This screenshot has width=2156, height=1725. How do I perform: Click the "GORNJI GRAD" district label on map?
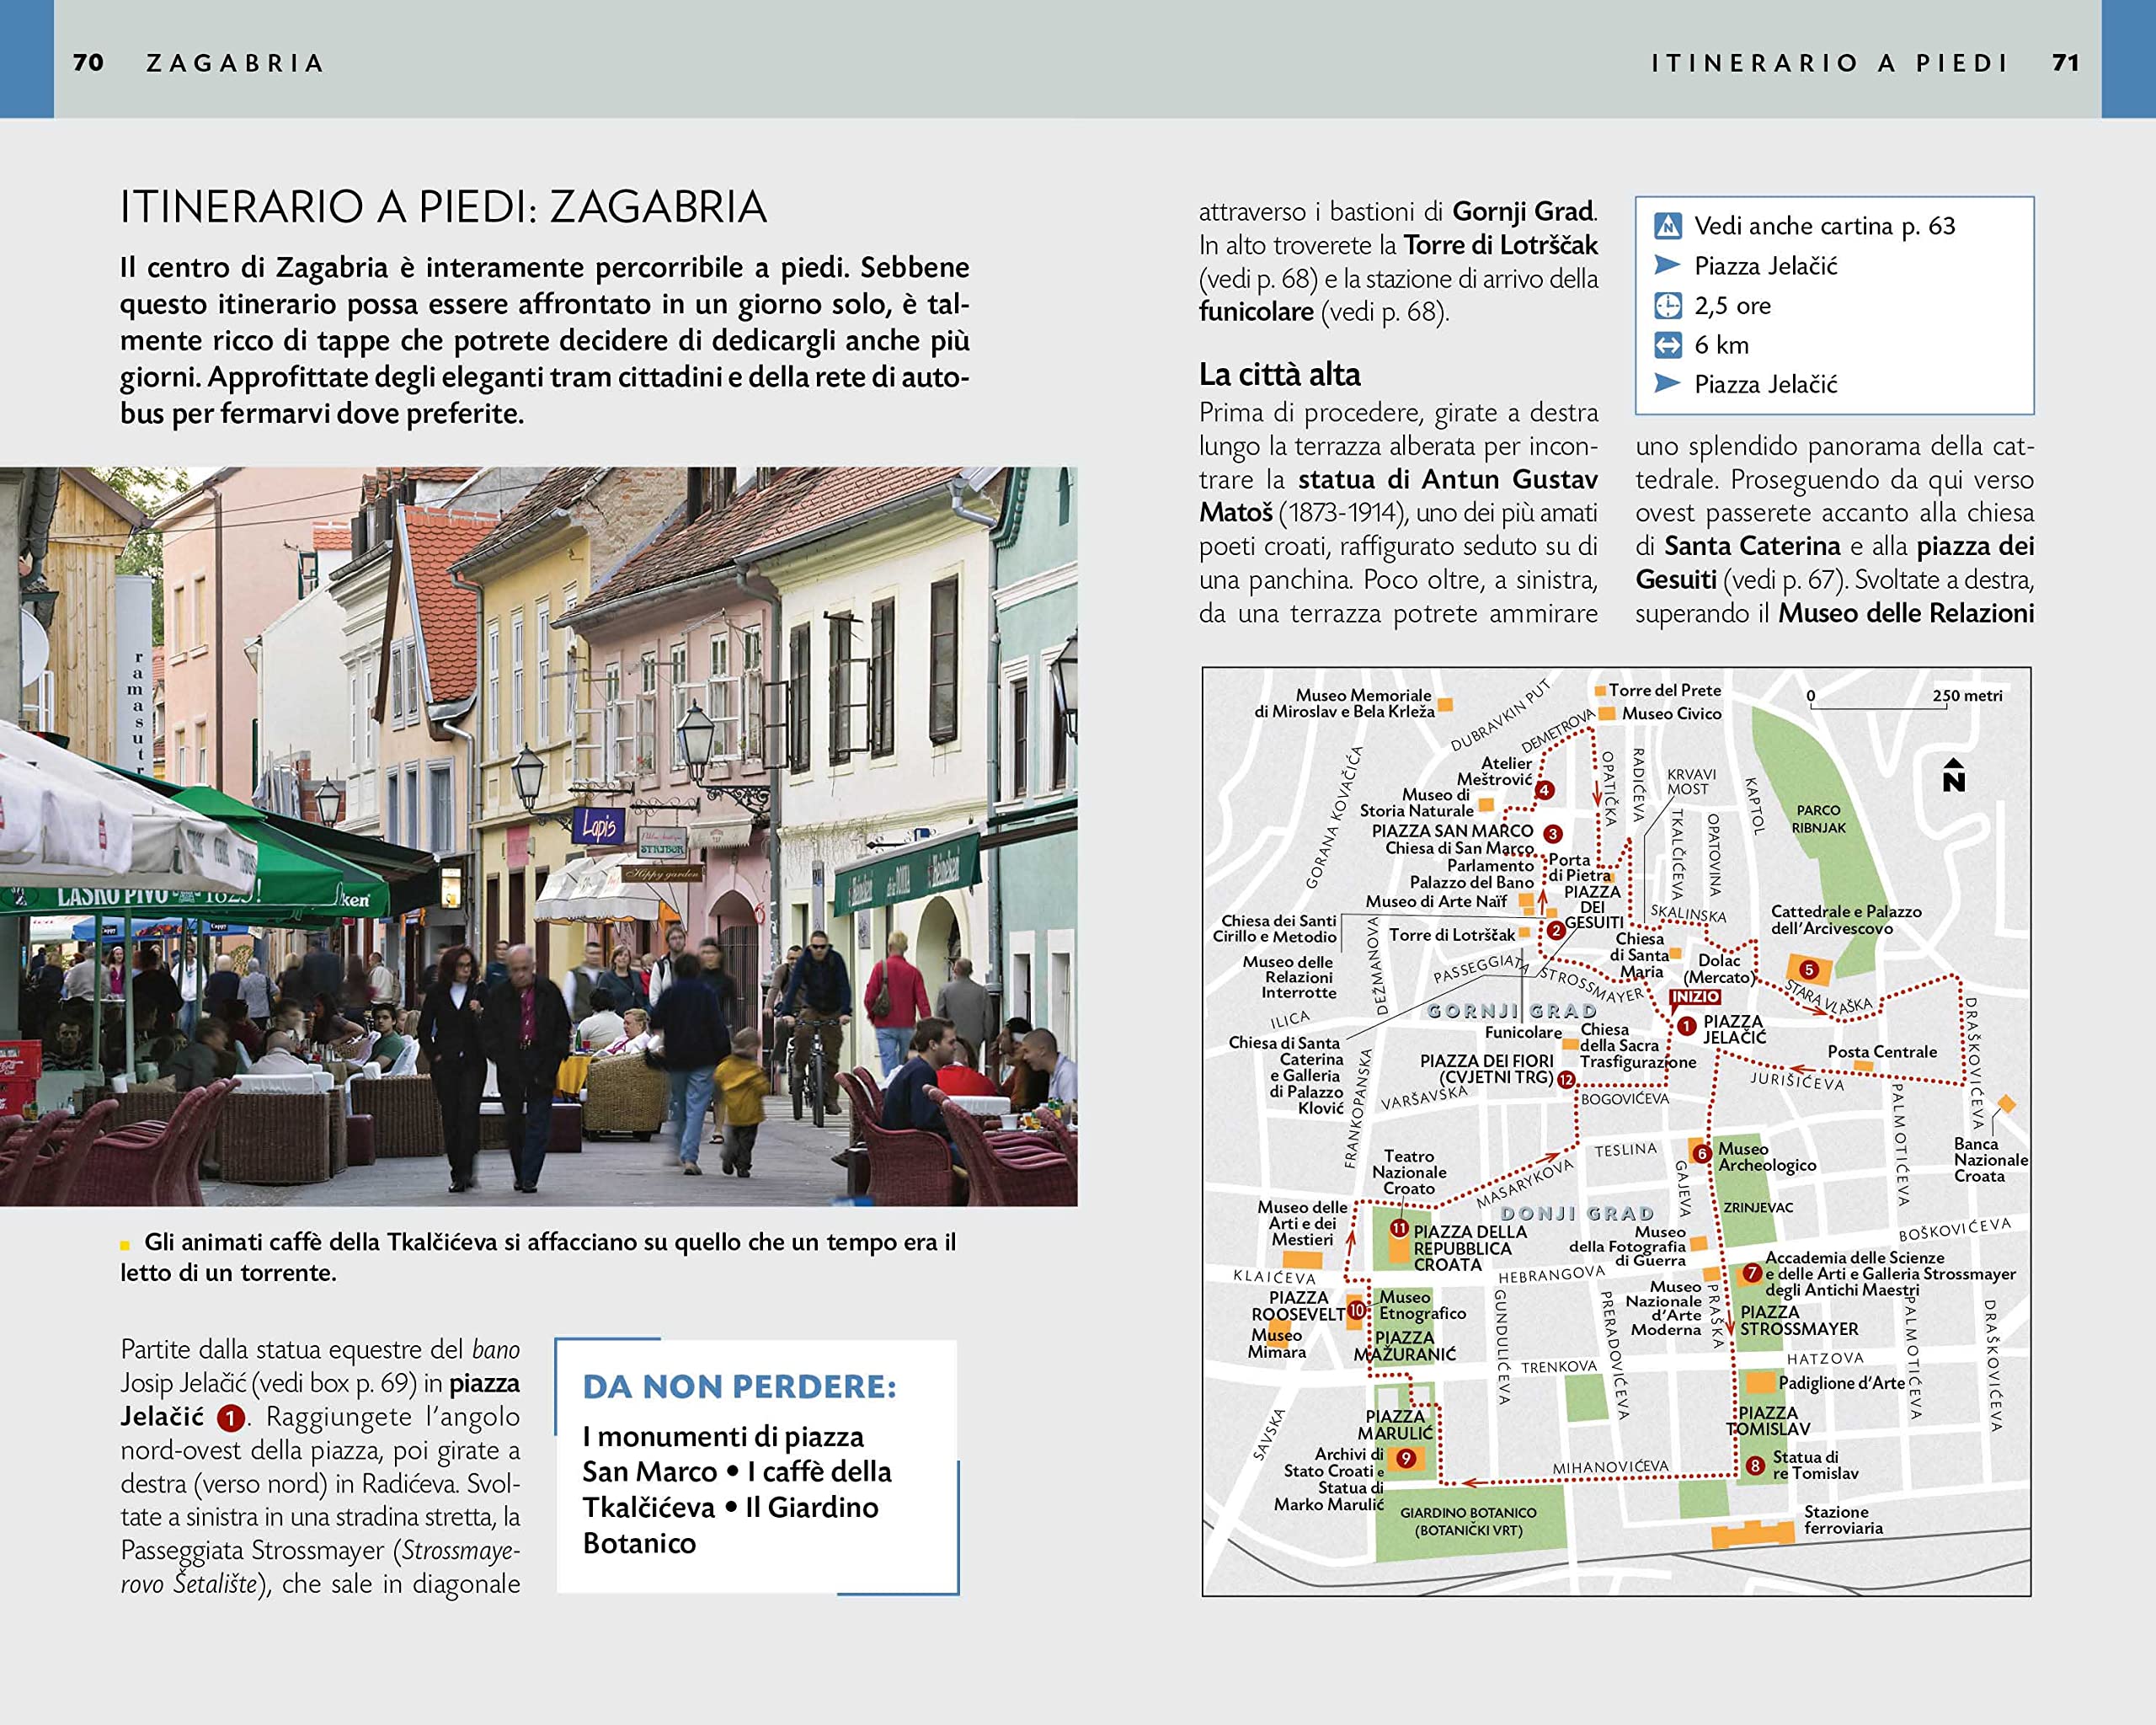coord(1511,1011)
